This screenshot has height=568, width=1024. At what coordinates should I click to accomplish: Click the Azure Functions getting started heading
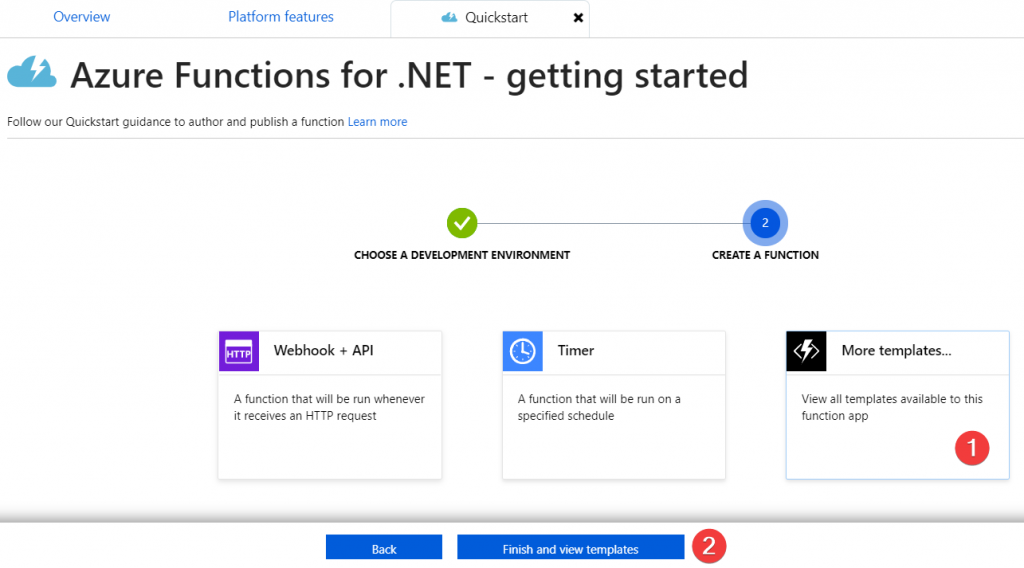pyautogui.click(x=409, y=76)
